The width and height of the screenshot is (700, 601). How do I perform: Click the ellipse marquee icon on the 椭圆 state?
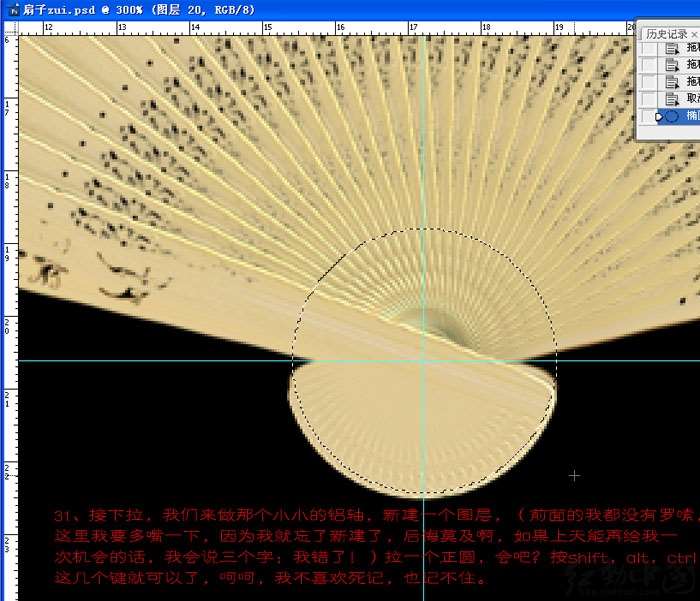(x=672, y=117)
